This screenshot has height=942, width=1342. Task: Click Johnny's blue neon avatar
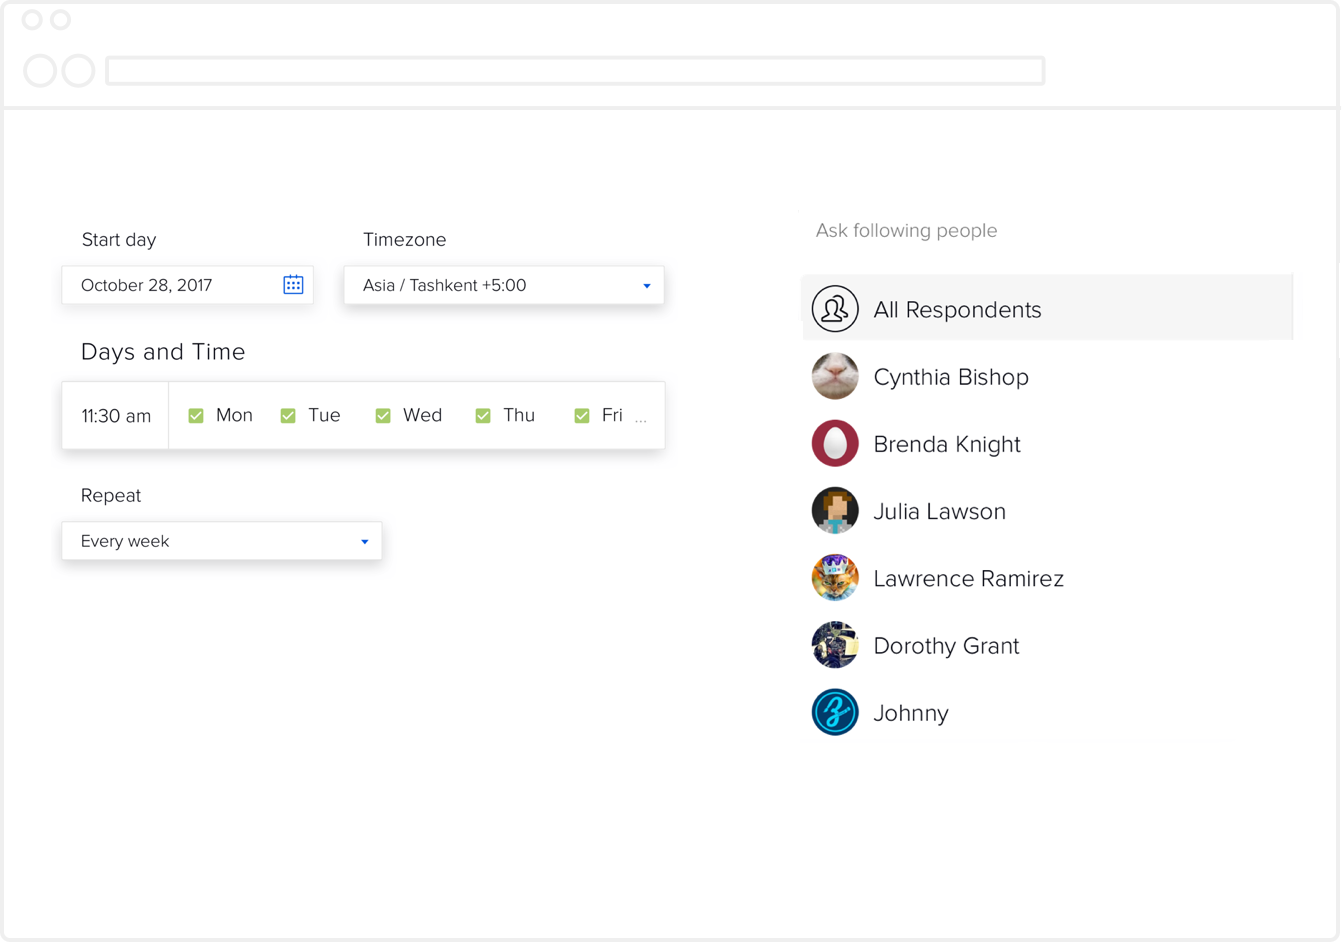[x=835, y=713]
